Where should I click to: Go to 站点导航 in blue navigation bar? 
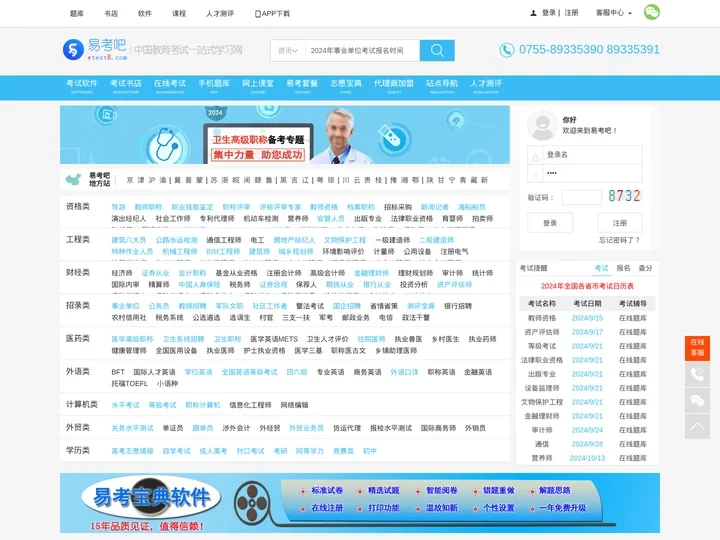click(442, 86)
